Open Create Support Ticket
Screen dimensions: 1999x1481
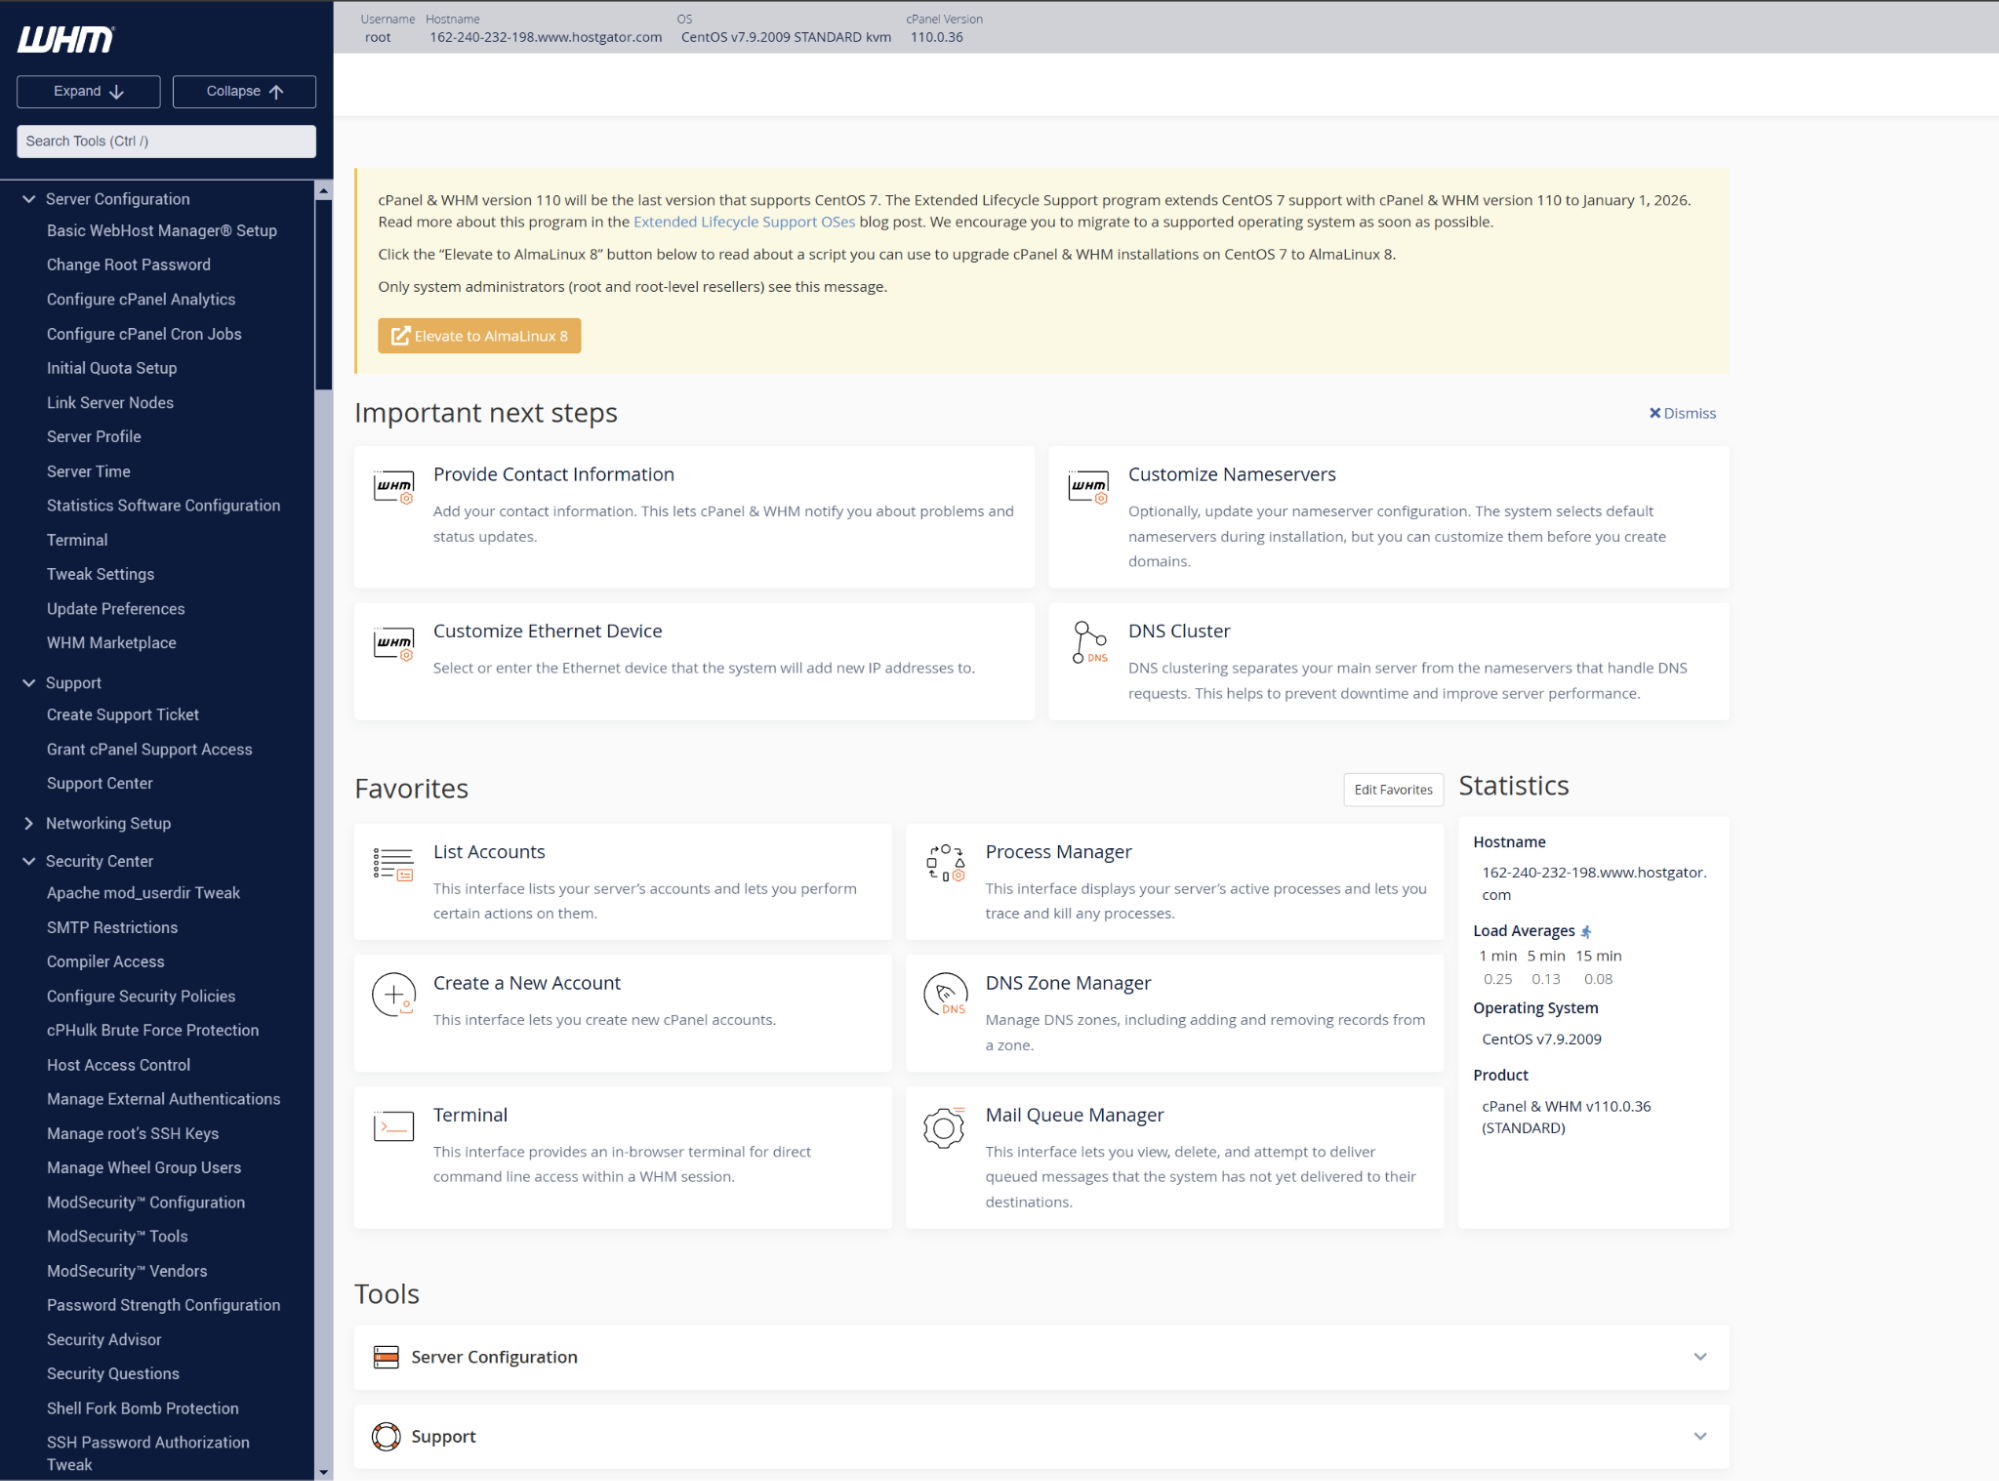coord(123,715)
